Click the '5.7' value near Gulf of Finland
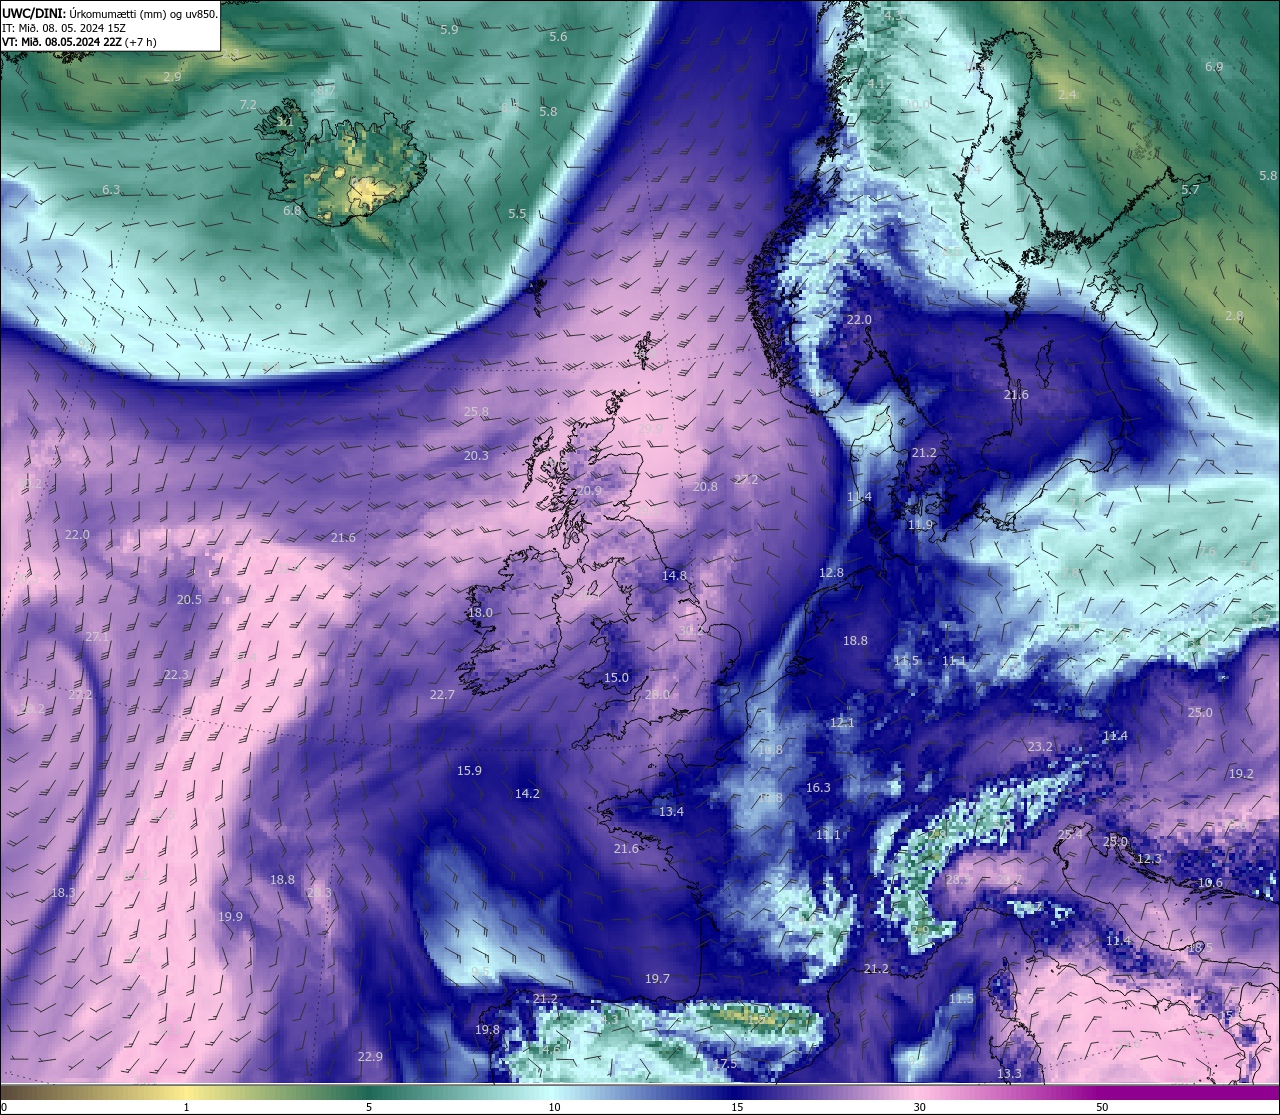 [1190, 189]
